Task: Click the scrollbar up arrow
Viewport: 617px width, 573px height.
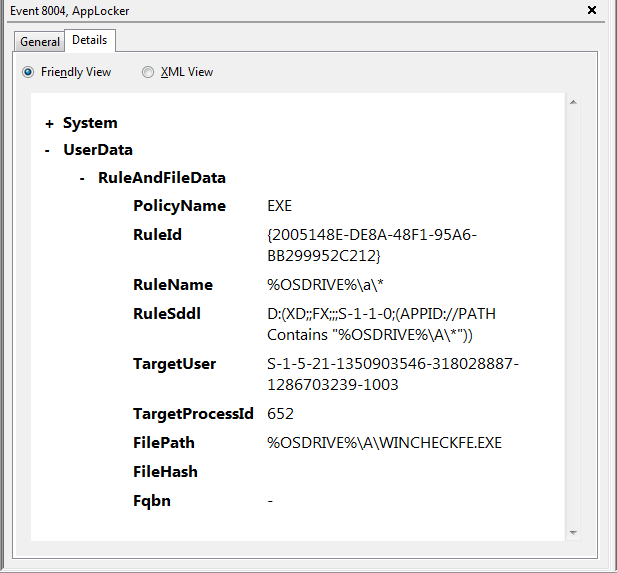Action: (573, 102)
